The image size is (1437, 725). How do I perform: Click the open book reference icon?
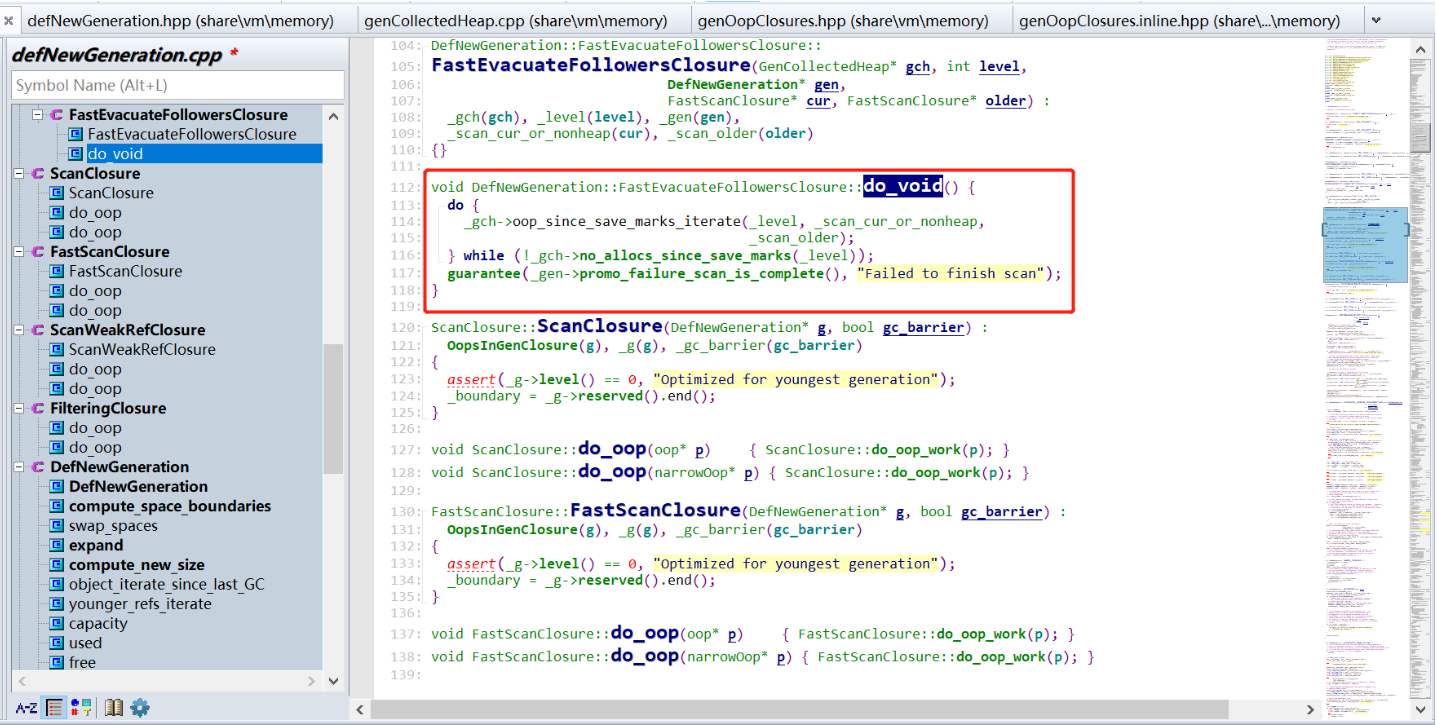click(114, 708)
